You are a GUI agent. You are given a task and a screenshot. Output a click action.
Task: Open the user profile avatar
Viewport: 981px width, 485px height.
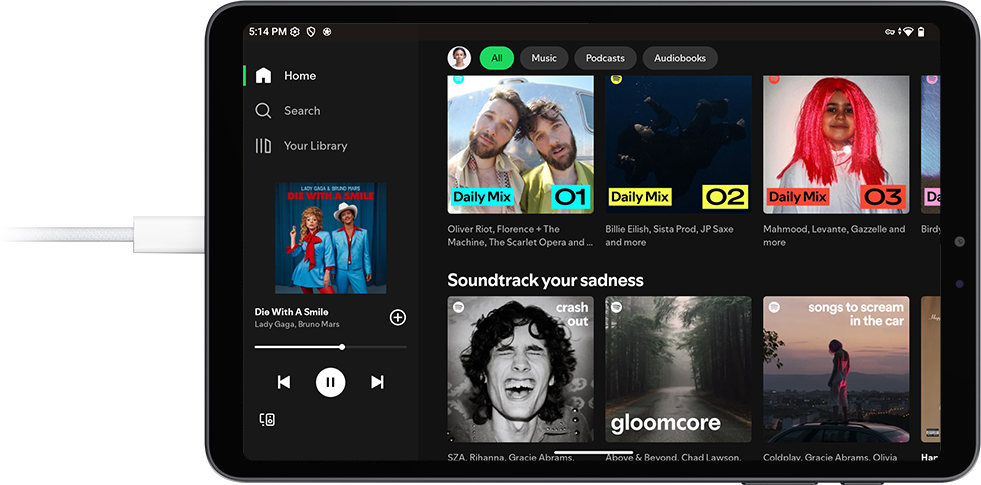(x=459, y=58)
